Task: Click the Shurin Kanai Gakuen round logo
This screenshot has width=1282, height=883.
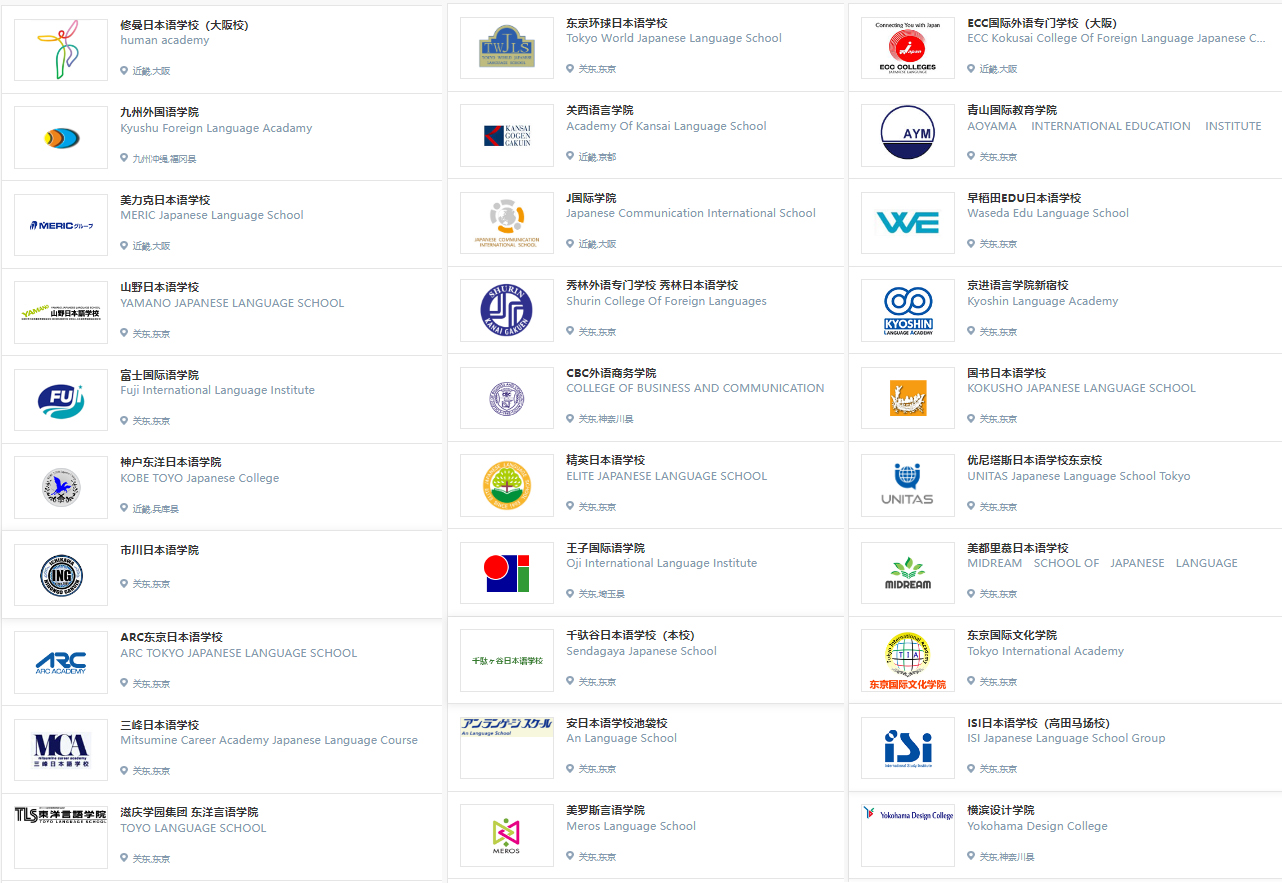Action: [506, 310]
